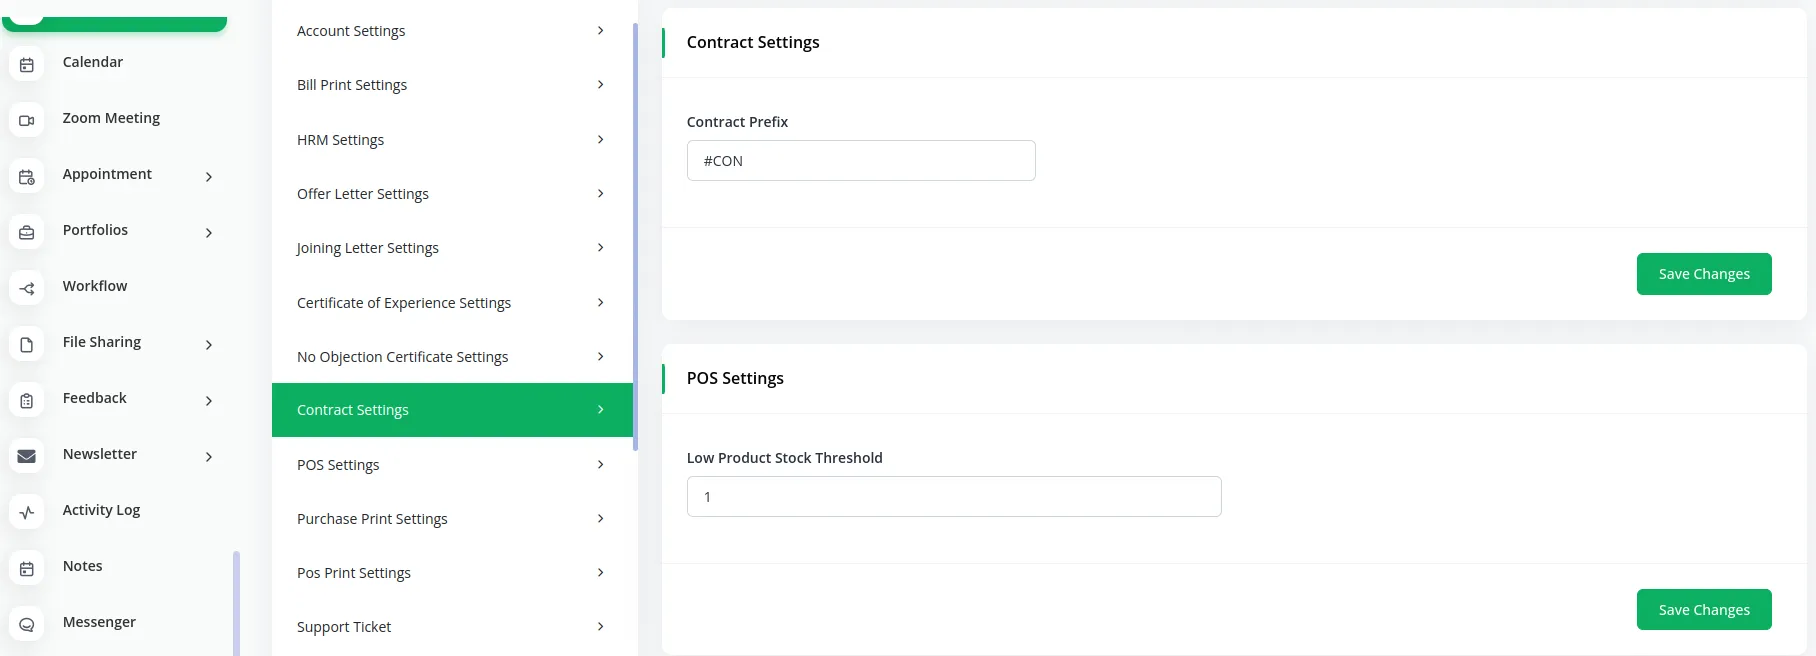Click the File Sharing document icon

[27, 345]
